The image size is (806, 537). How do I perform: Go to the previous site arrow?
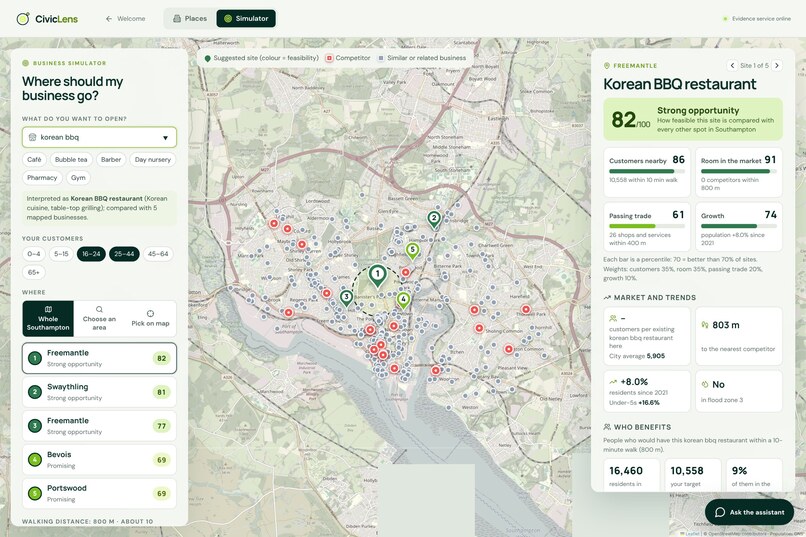732,66
